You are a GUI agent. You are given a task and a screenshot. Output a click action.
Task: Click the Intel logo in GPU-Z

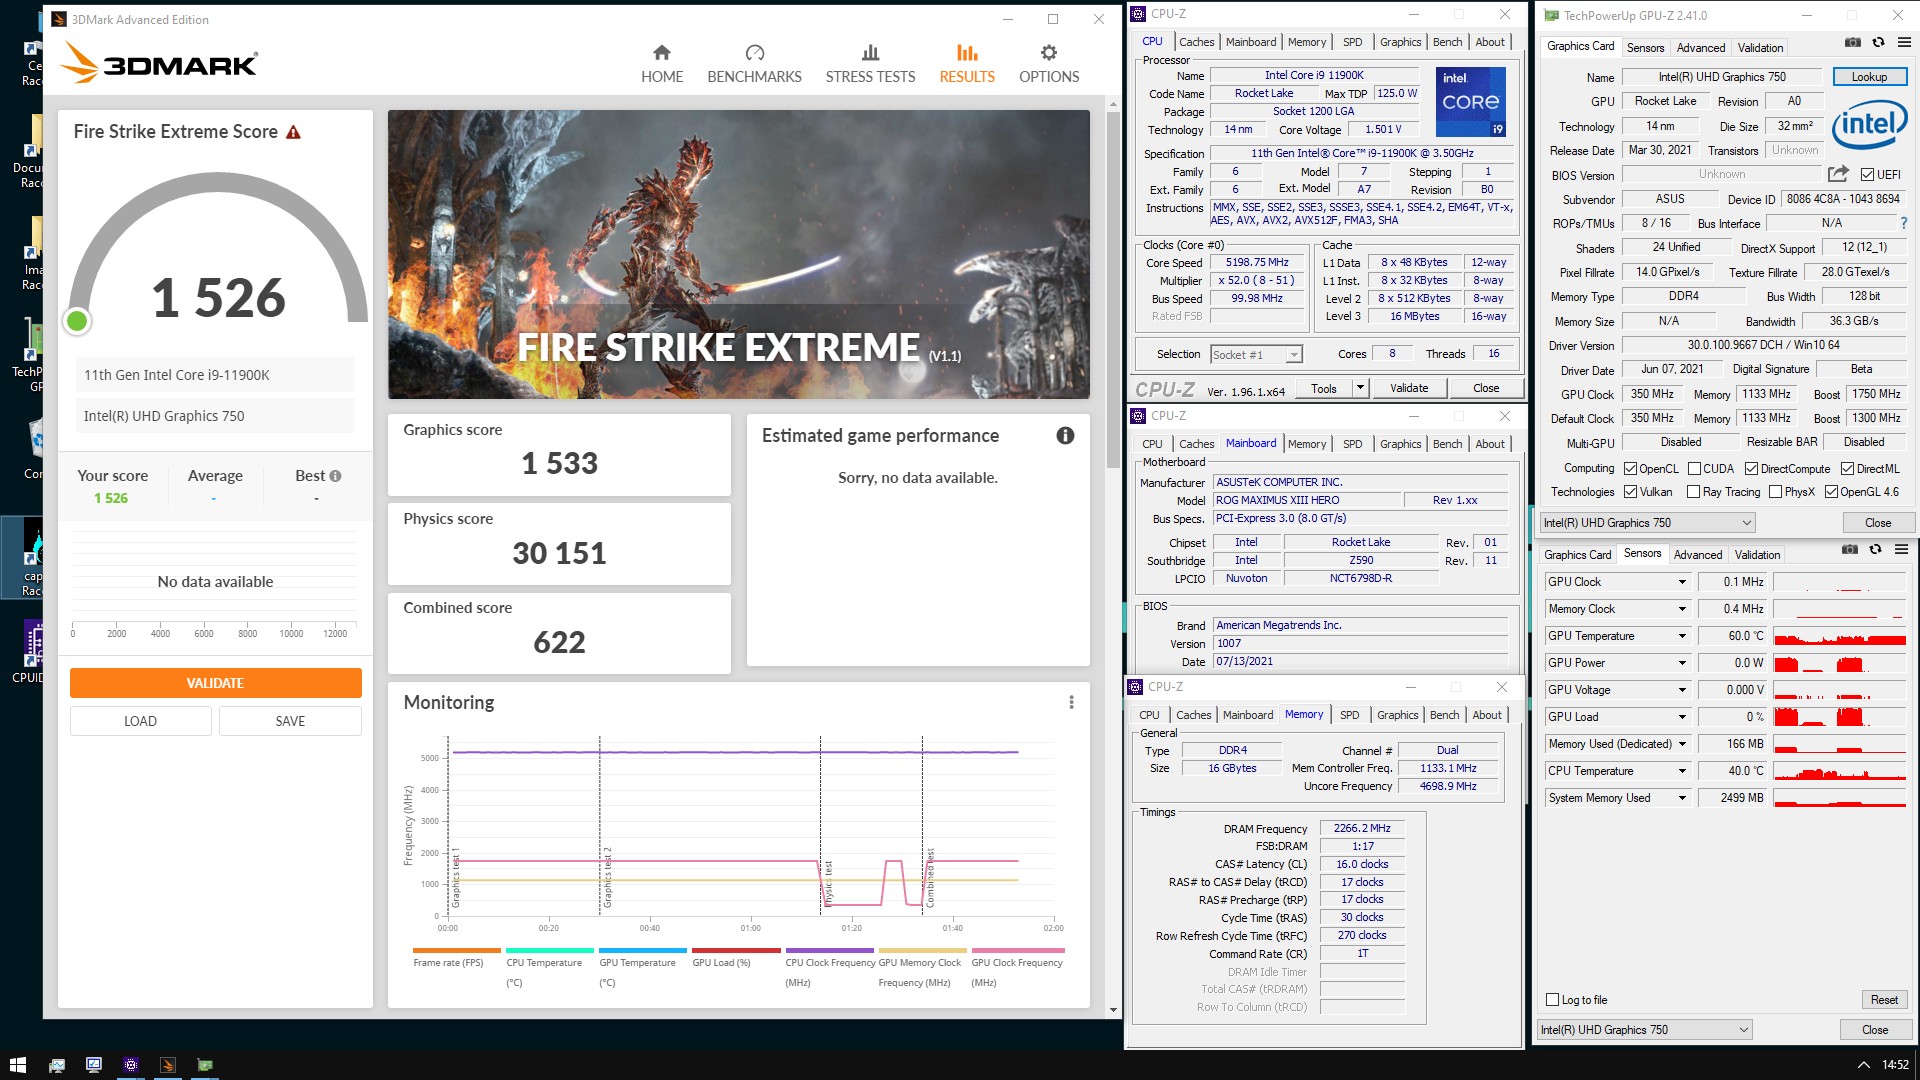coord(1869,124)
